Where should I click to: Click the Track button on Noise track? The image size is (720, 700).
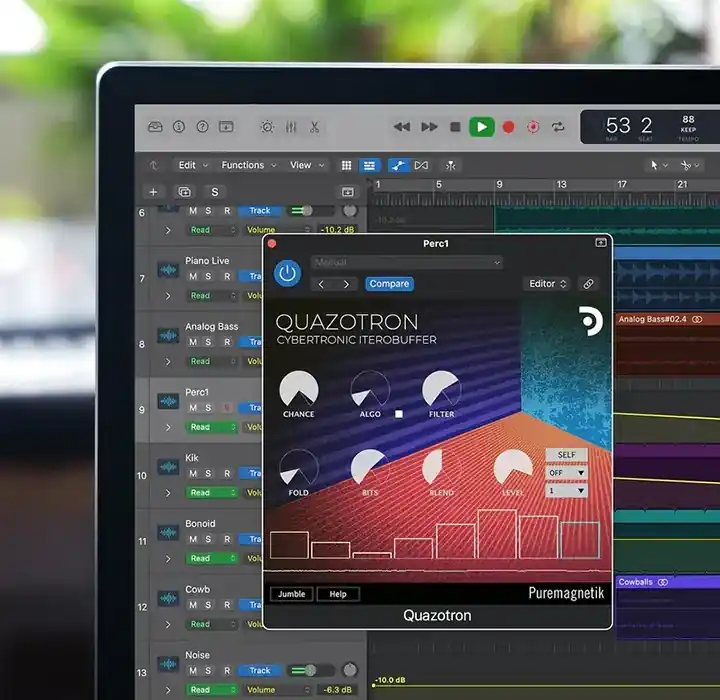point(260,671)
